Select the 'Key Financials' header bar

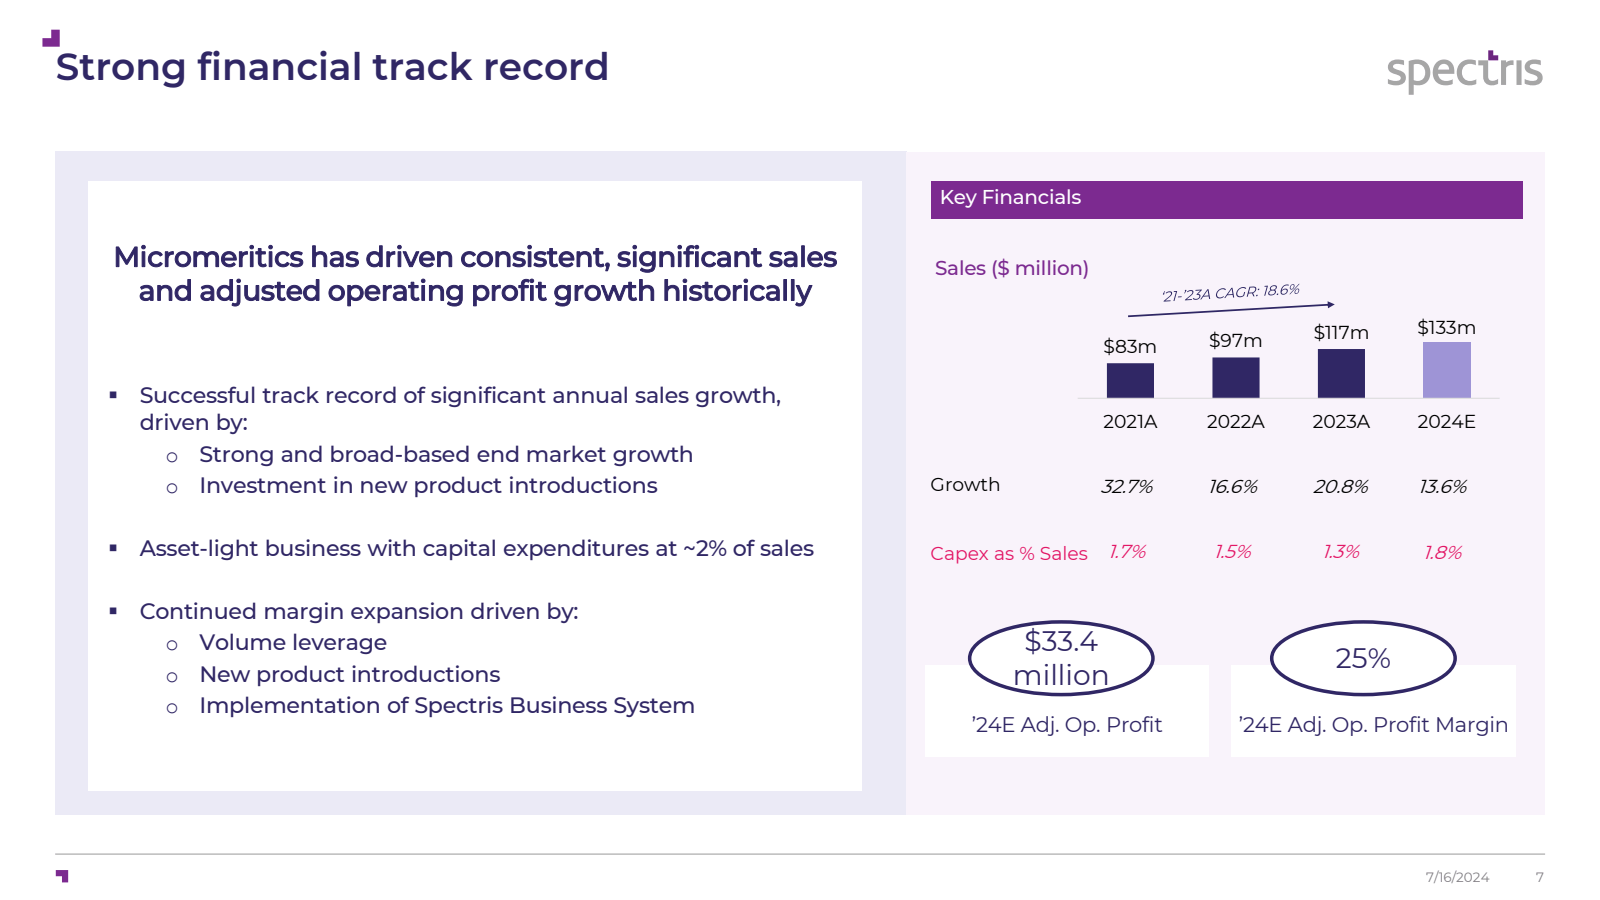click(1226, 199)
